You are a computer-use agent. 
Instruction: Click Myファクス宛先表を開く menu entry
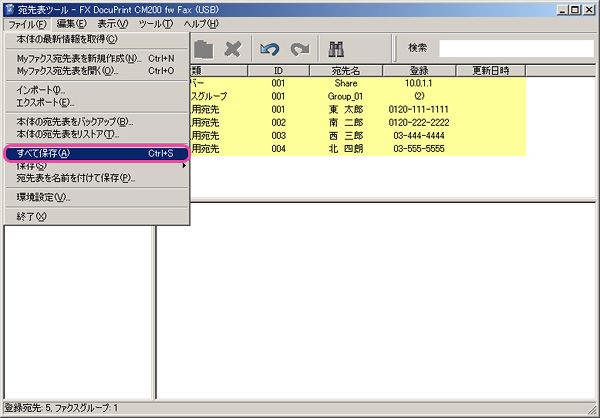pos(67,71)
